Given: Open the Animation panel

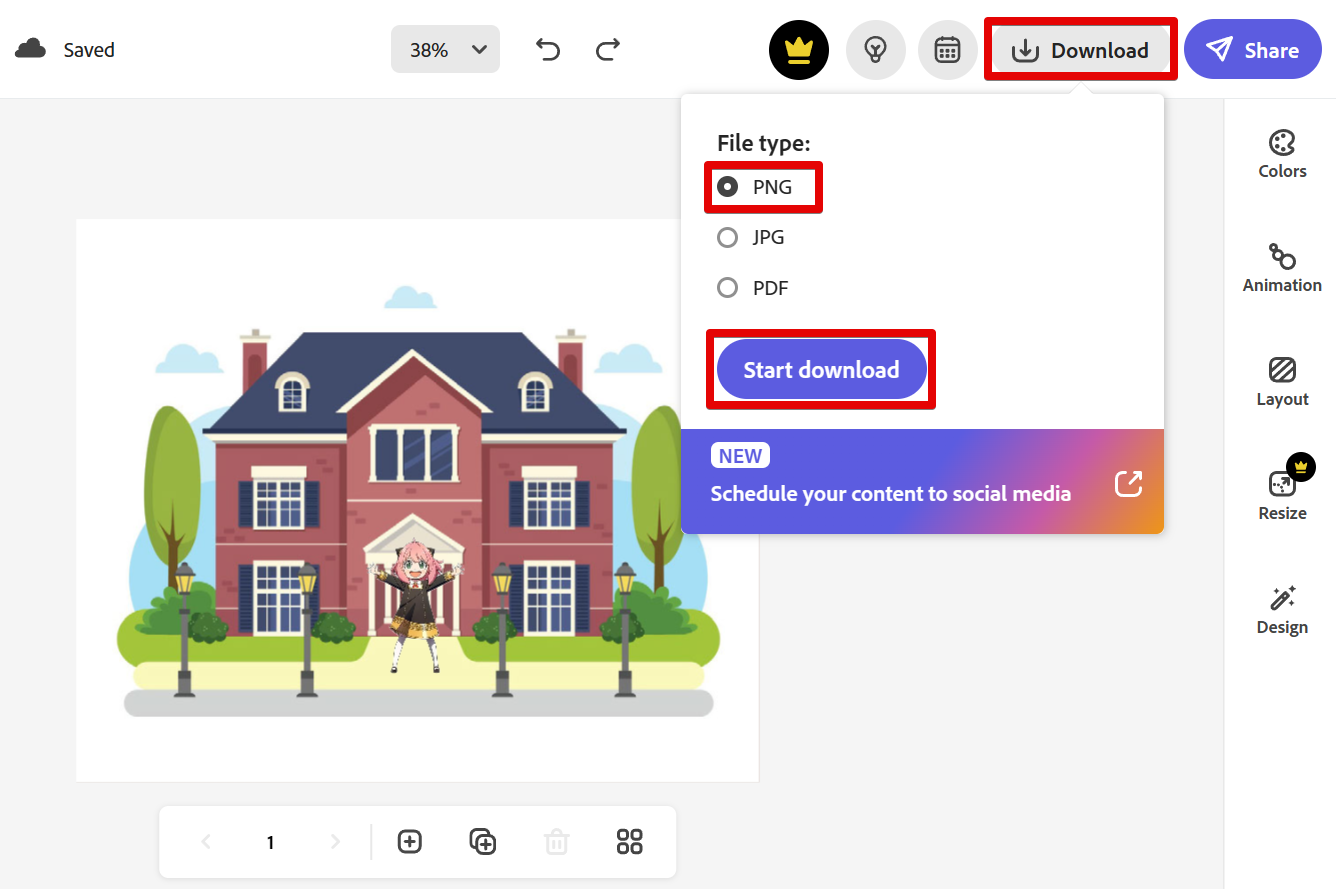Looking at the screenshot, I should pyautogui.click(x=1282, y=268).
